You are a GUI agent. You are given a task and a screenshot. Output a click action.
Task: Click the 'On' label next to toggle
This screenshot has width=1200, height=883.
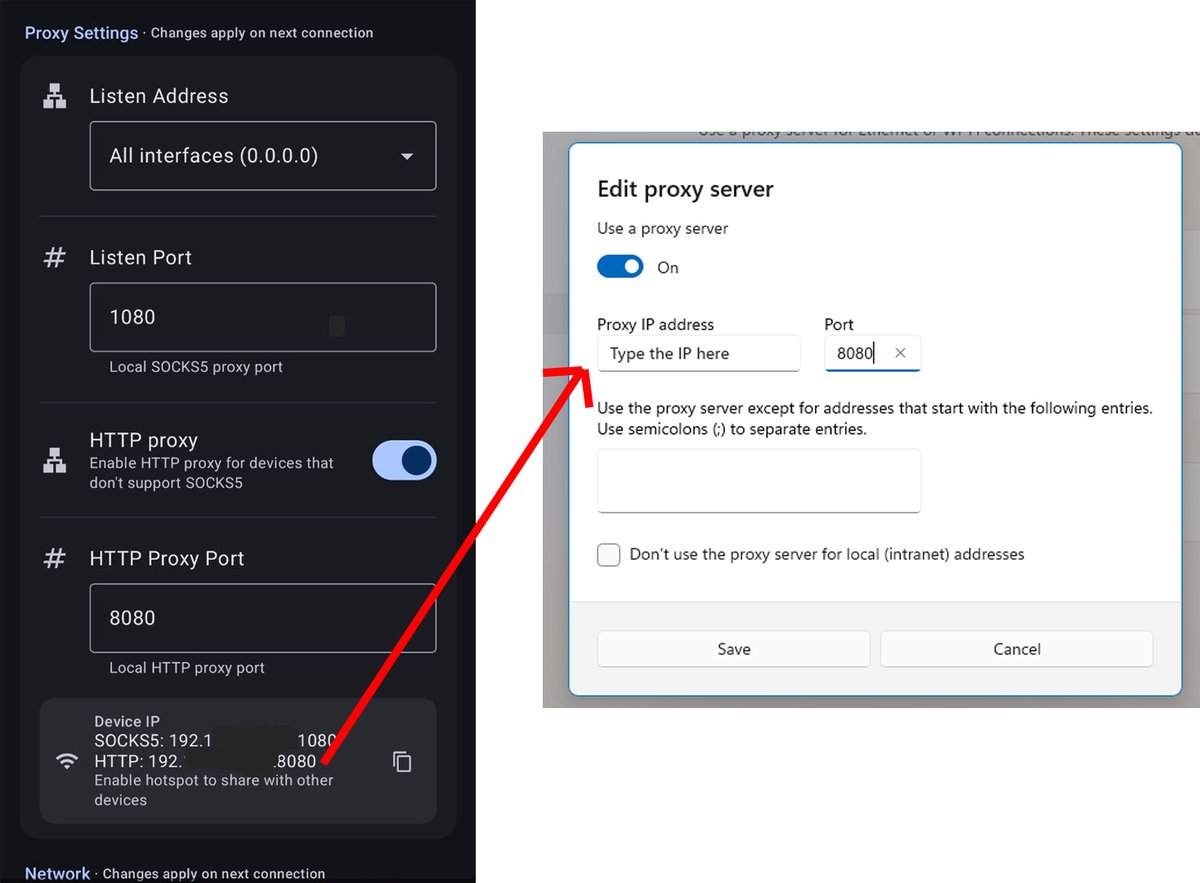coord(668,268)
